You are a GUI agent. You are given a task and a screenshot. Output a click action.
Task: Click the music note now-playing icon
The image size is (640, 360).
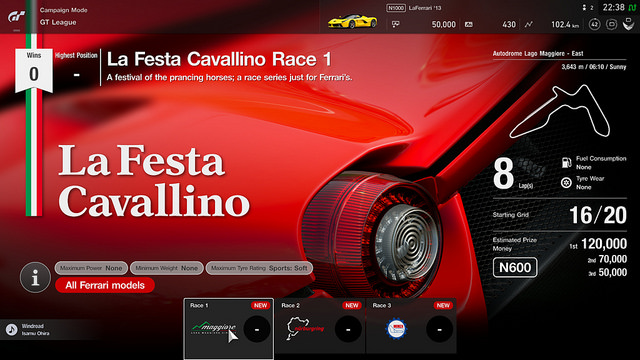[x=11, y=329]
